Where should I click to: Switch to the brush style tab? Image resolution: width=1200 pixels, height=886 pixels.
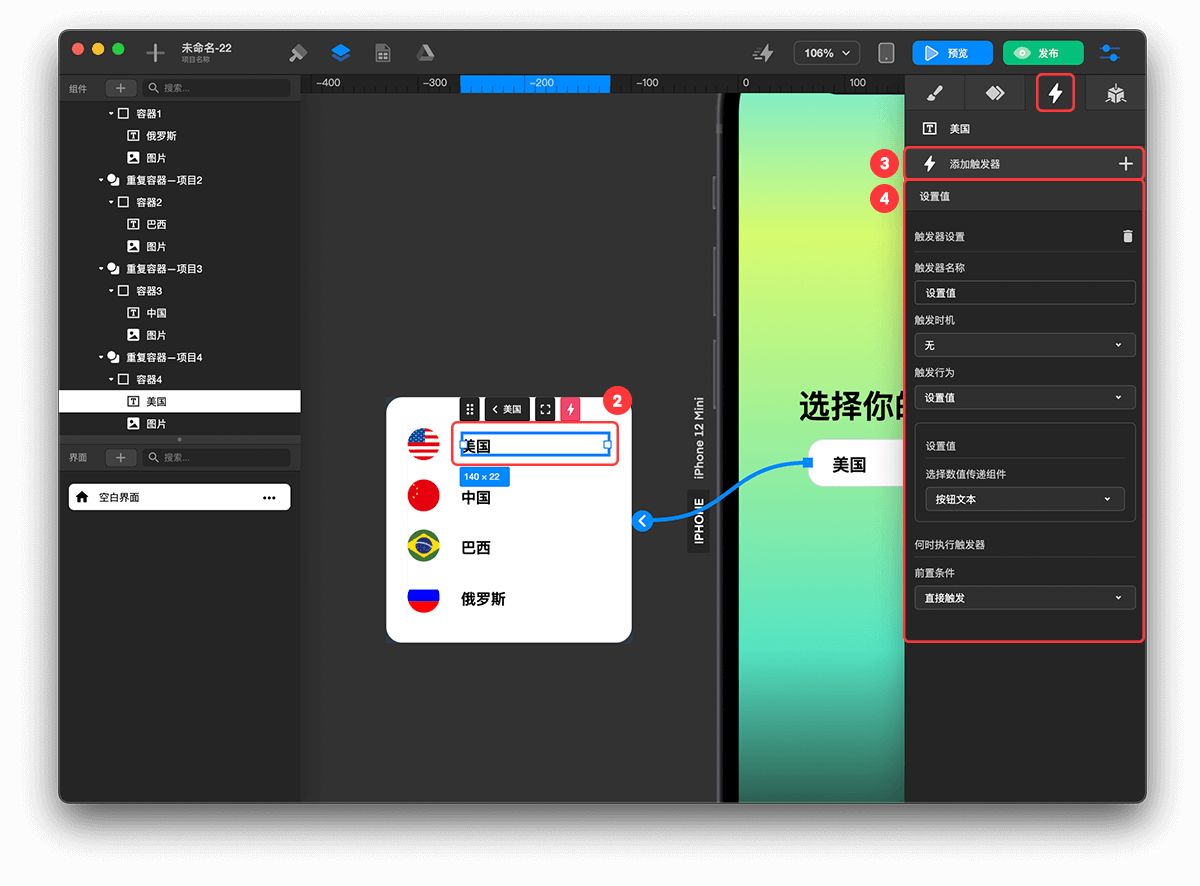934,93
